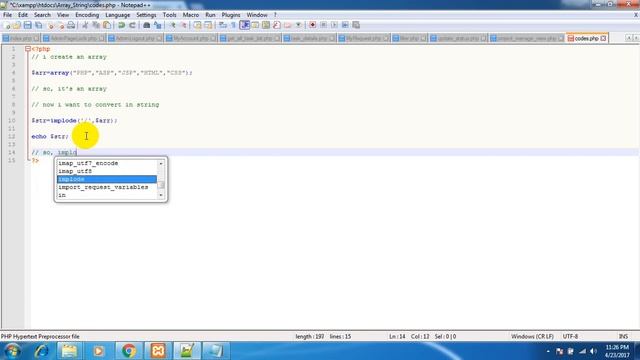Click the UTF-8 encoding status bar entry

pos(570,336)
